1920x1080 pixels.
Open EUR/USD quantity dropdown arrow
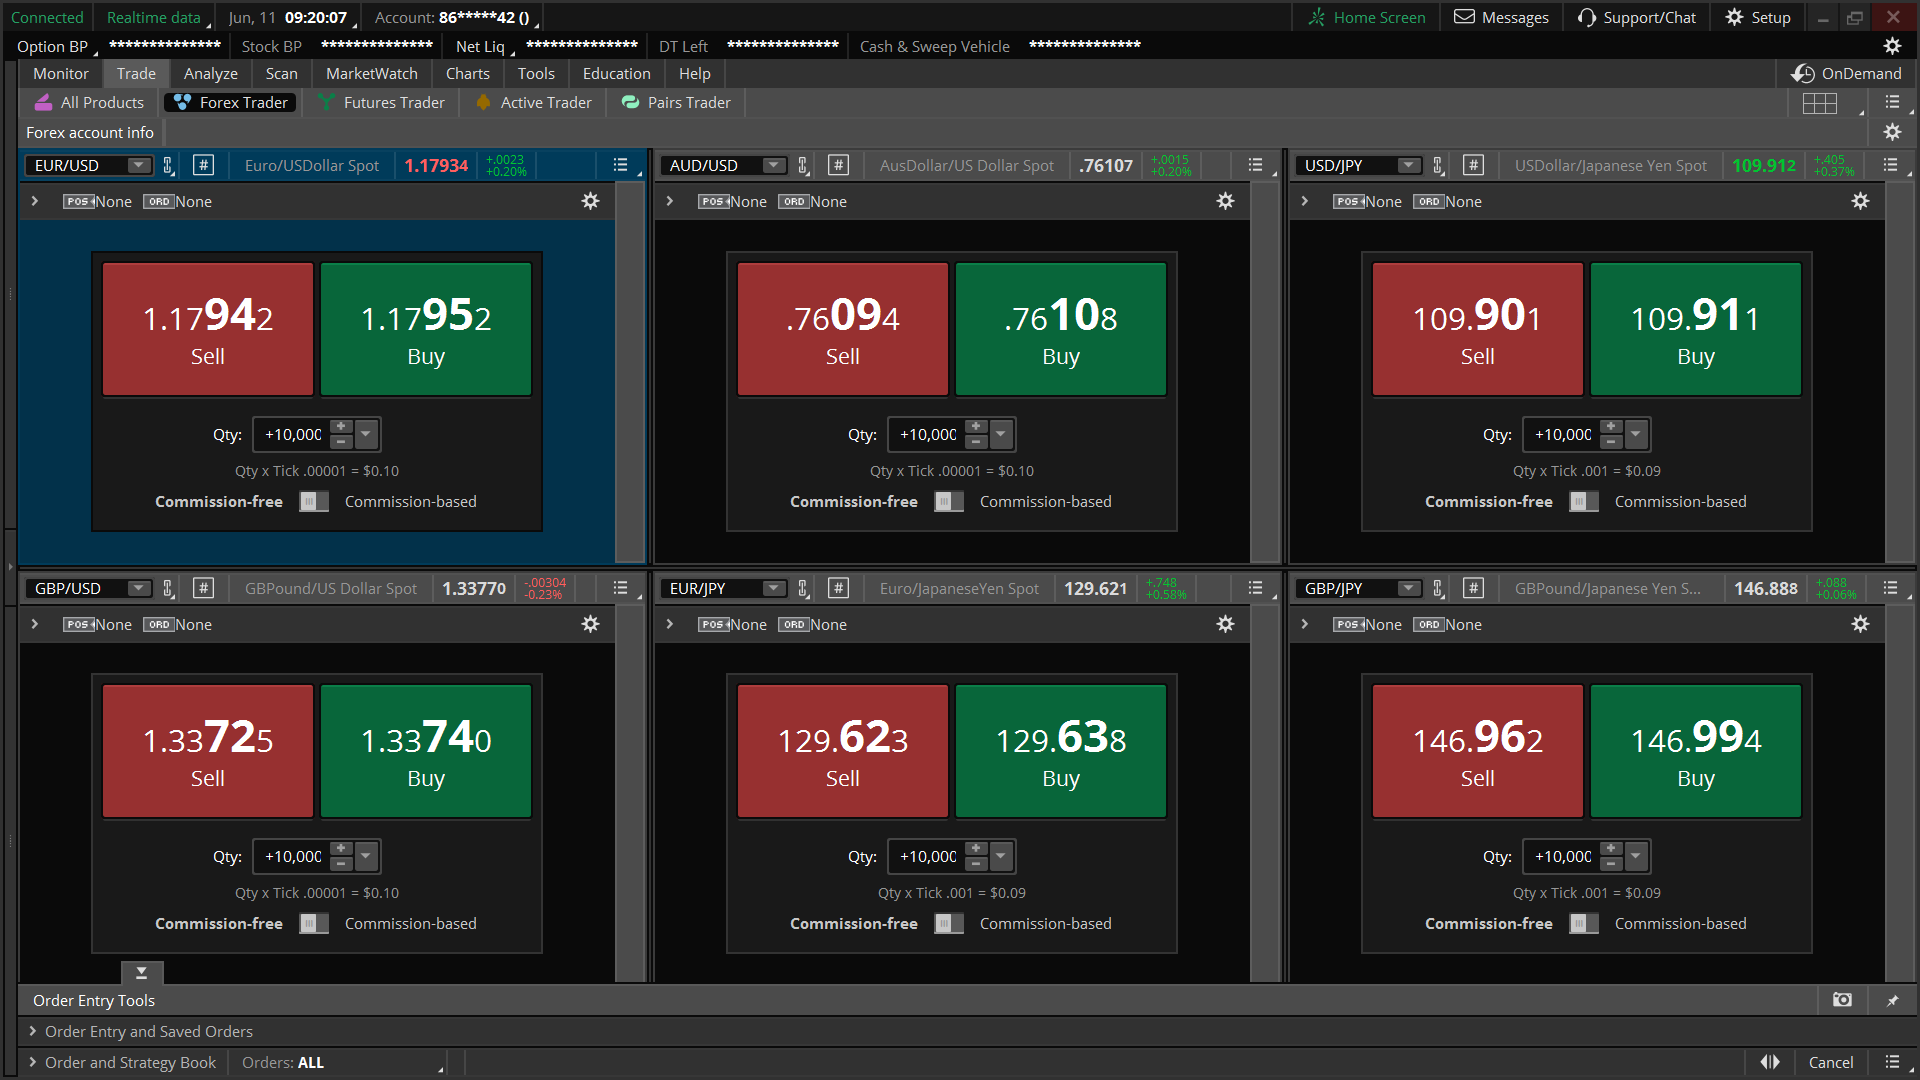(366, 434)
